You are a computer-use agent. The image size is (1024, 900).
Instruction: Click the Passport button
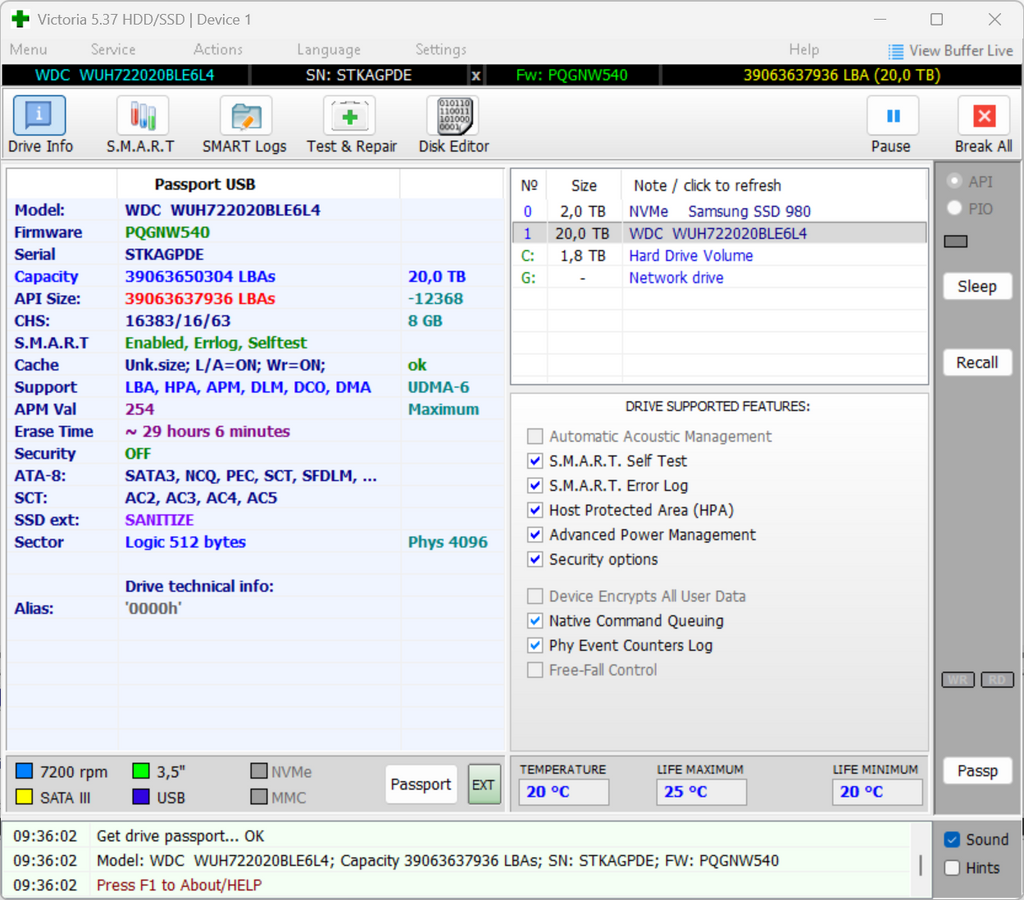421,784
